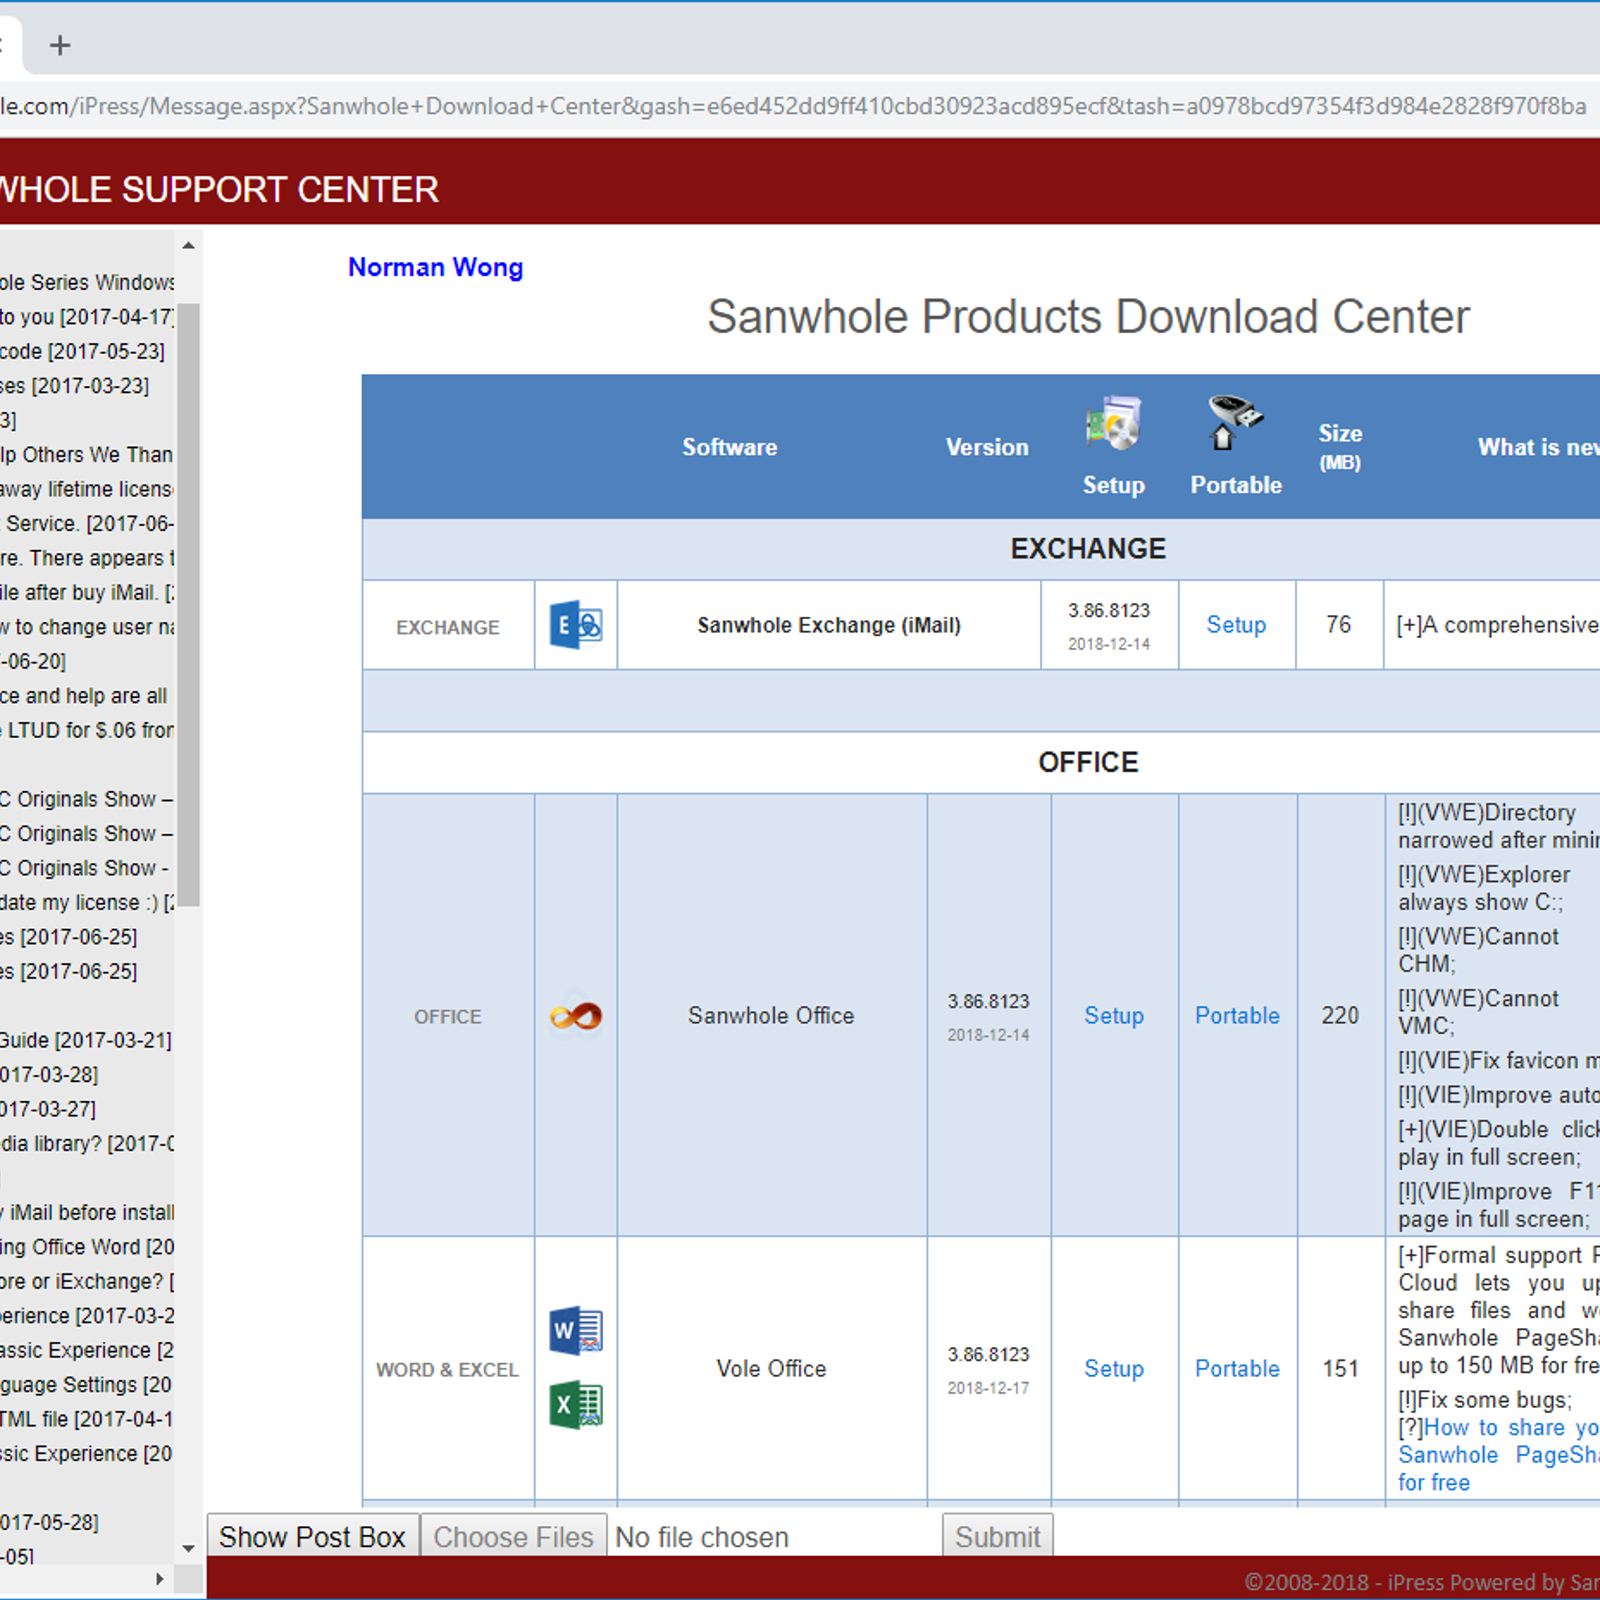Viewport: 1600px width, 1600px height.
Task: Click 'Sanwhole Exchange (iMail)' software name
Action: pyautogui.click(x=829, y=625)
